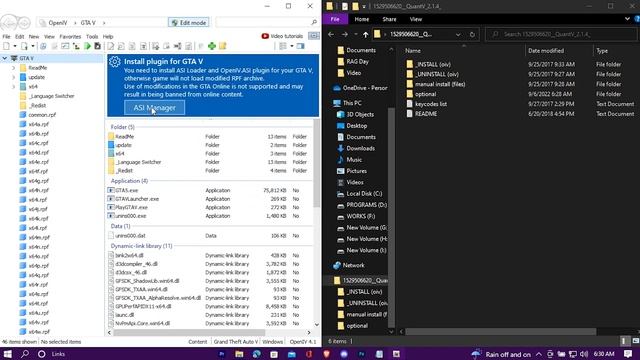Screen dimensions: 640x360
Task: Open the _INSTALL (oiv) folder
Action: coord(433,64)
